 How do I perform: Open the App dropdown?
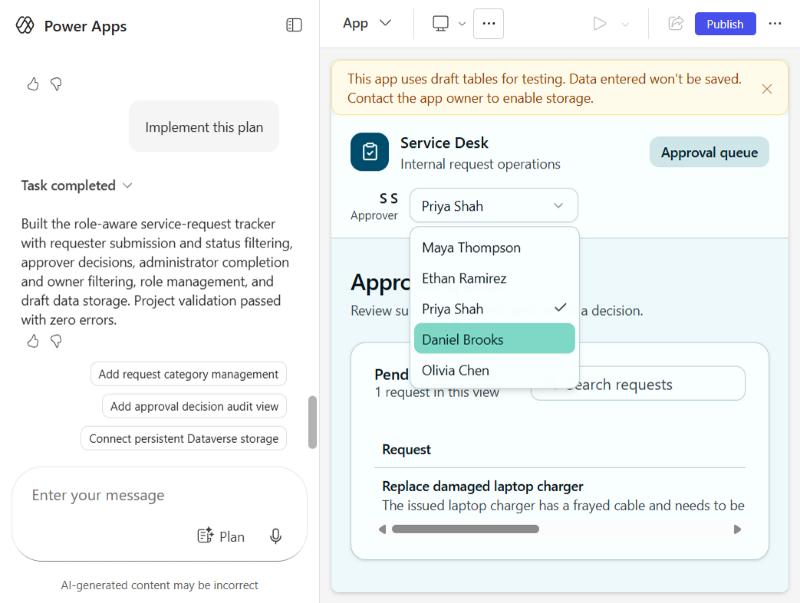[367, 23]
